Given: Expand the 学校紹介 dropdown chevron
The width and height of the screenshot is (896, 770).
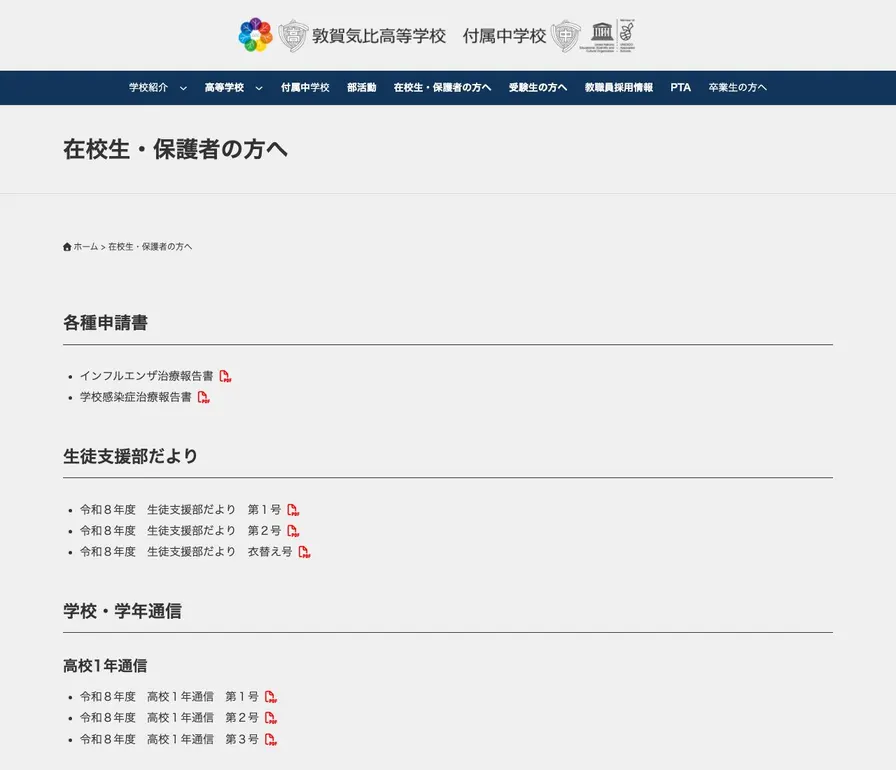Looking at the screenshot, I should coord(183,88).
